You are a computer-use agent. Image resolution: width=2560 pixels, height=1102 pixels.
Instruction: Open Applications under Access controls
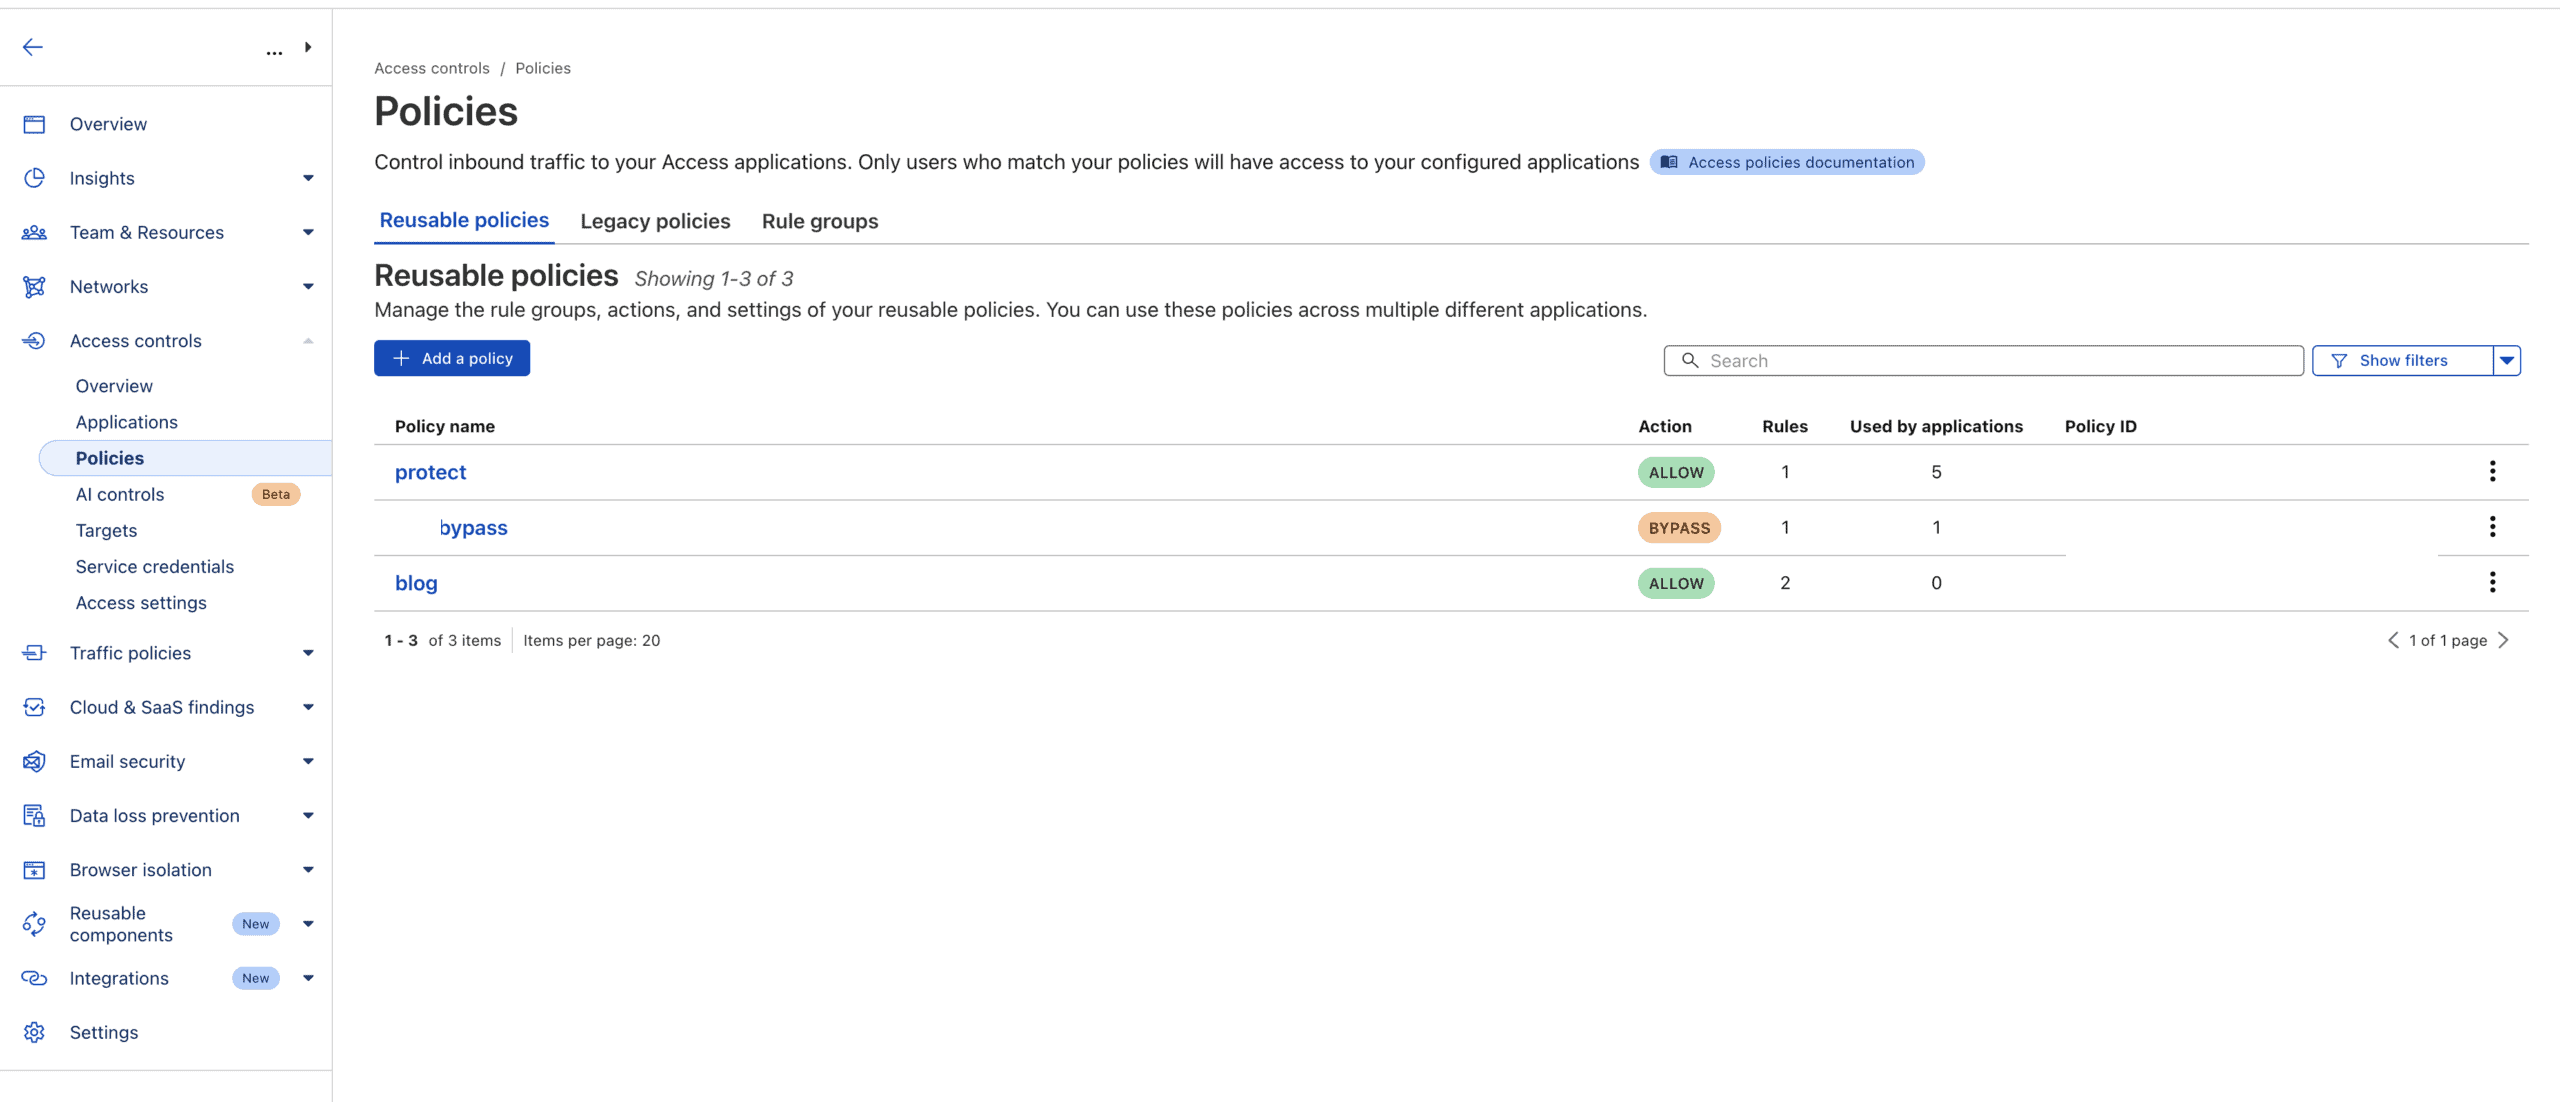click(127, 422)
